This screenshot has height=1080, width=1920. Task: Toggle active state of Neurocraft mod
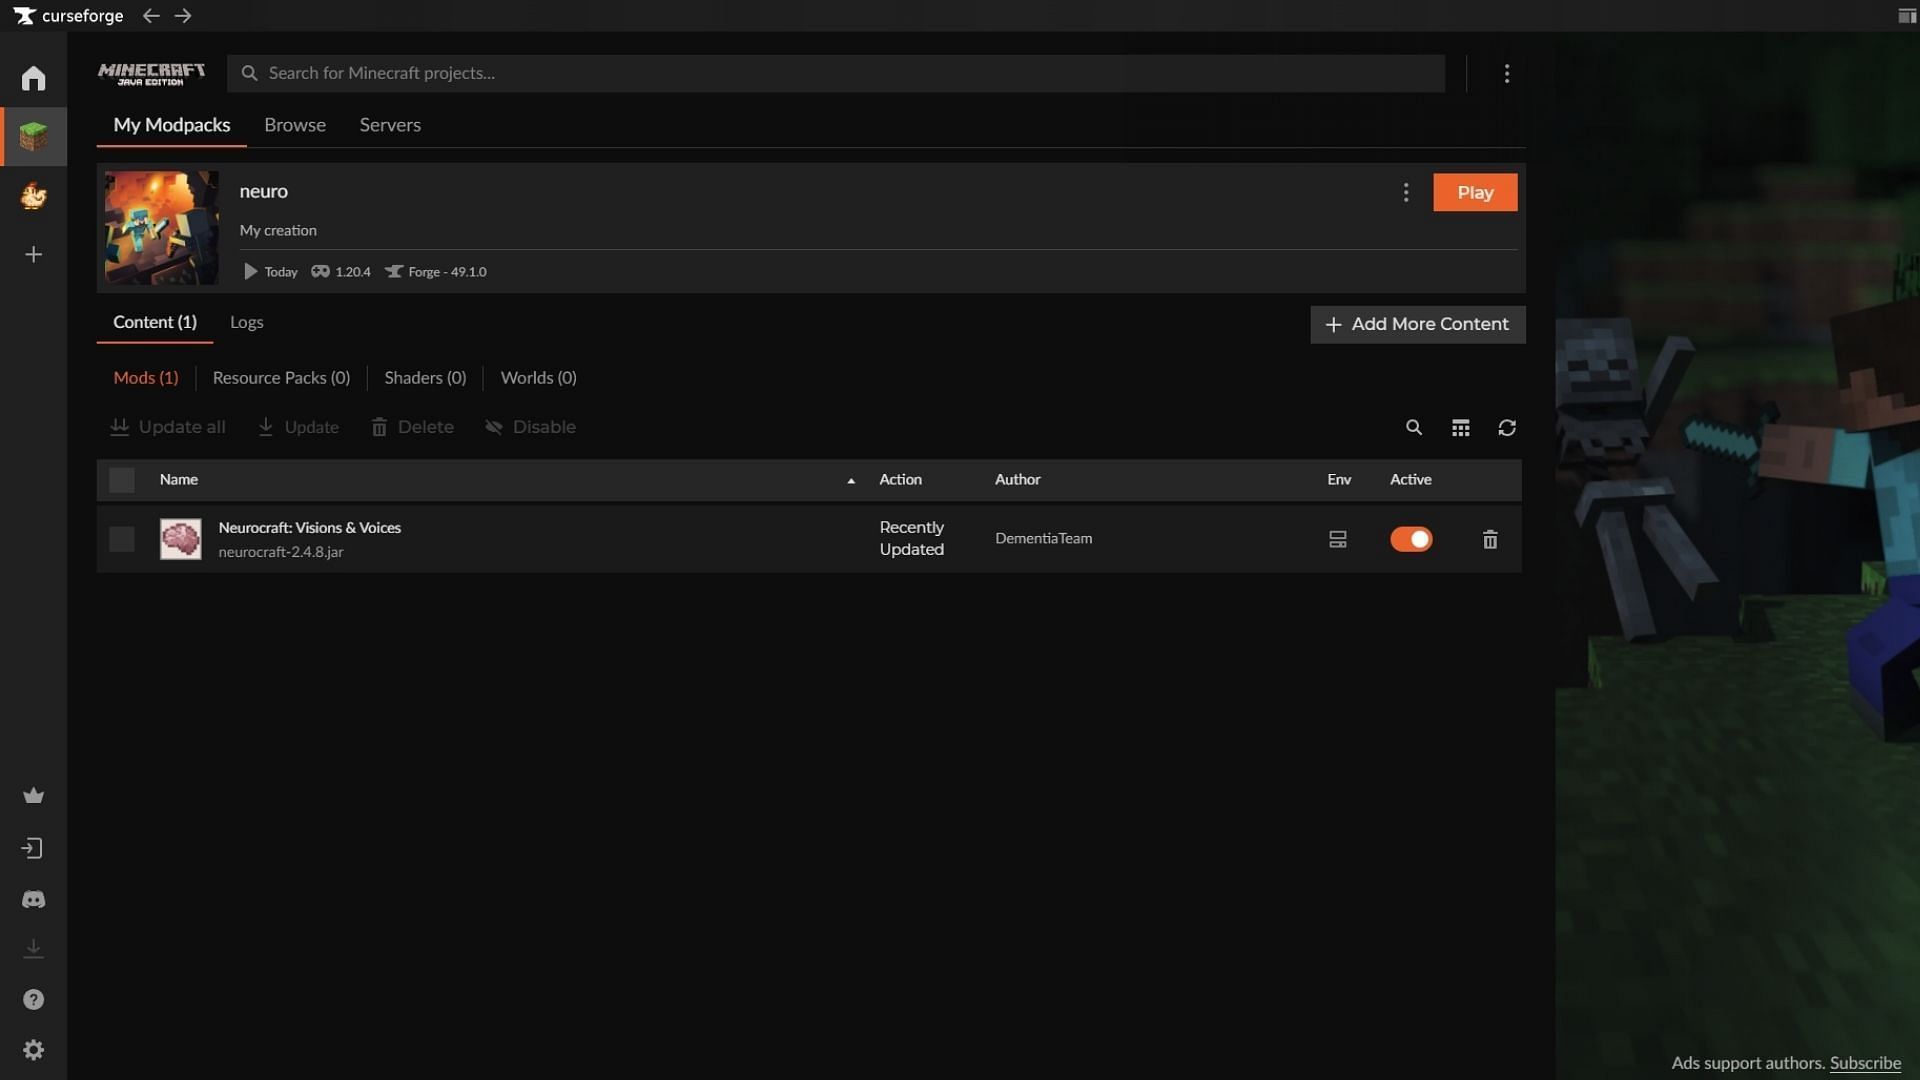[x=1411, y=538]
